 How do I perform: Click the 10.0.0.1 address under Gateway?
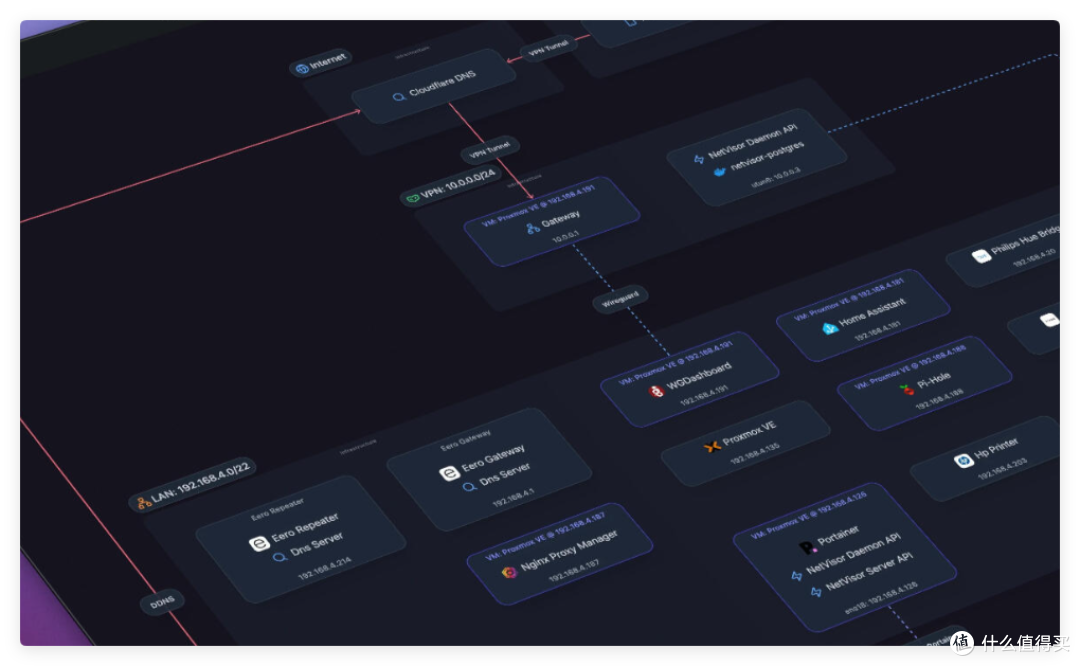565,236
